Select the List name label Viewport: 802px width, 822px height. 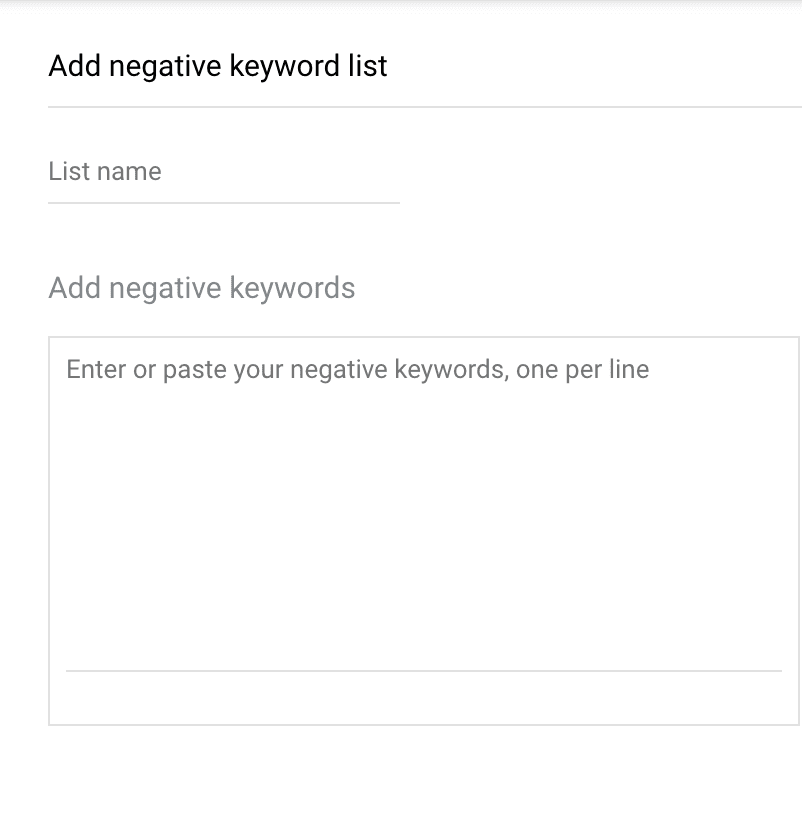104,171
